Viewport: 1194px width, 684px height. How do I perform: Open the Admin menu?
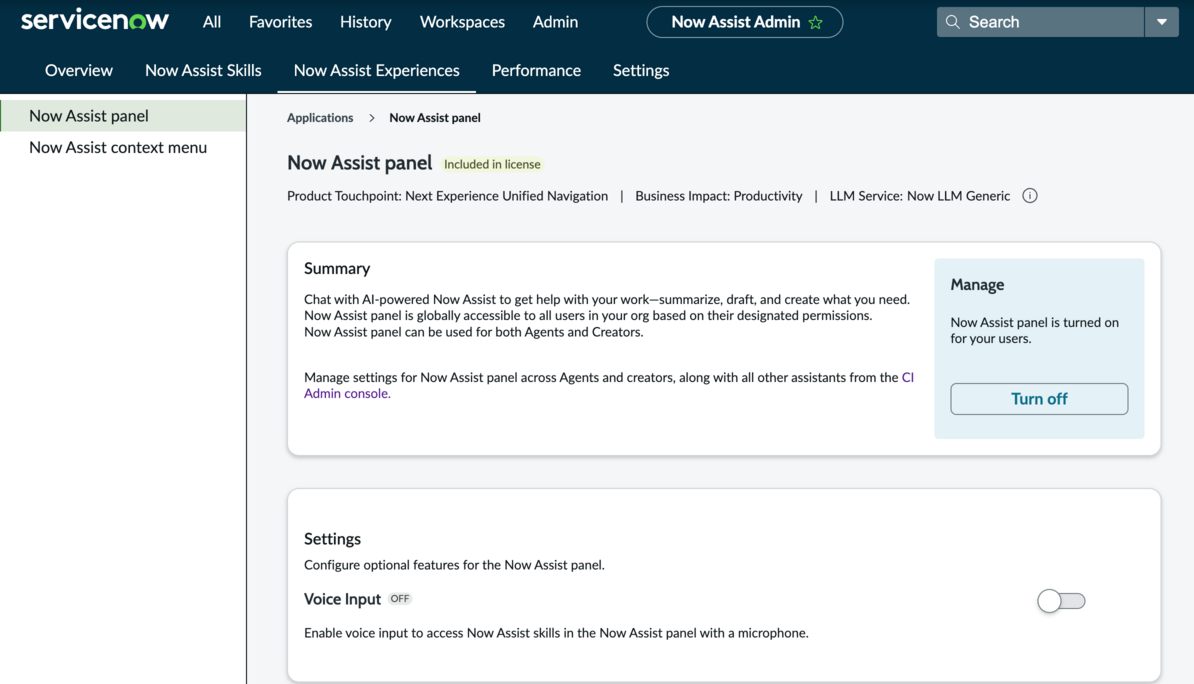point(555,22)
